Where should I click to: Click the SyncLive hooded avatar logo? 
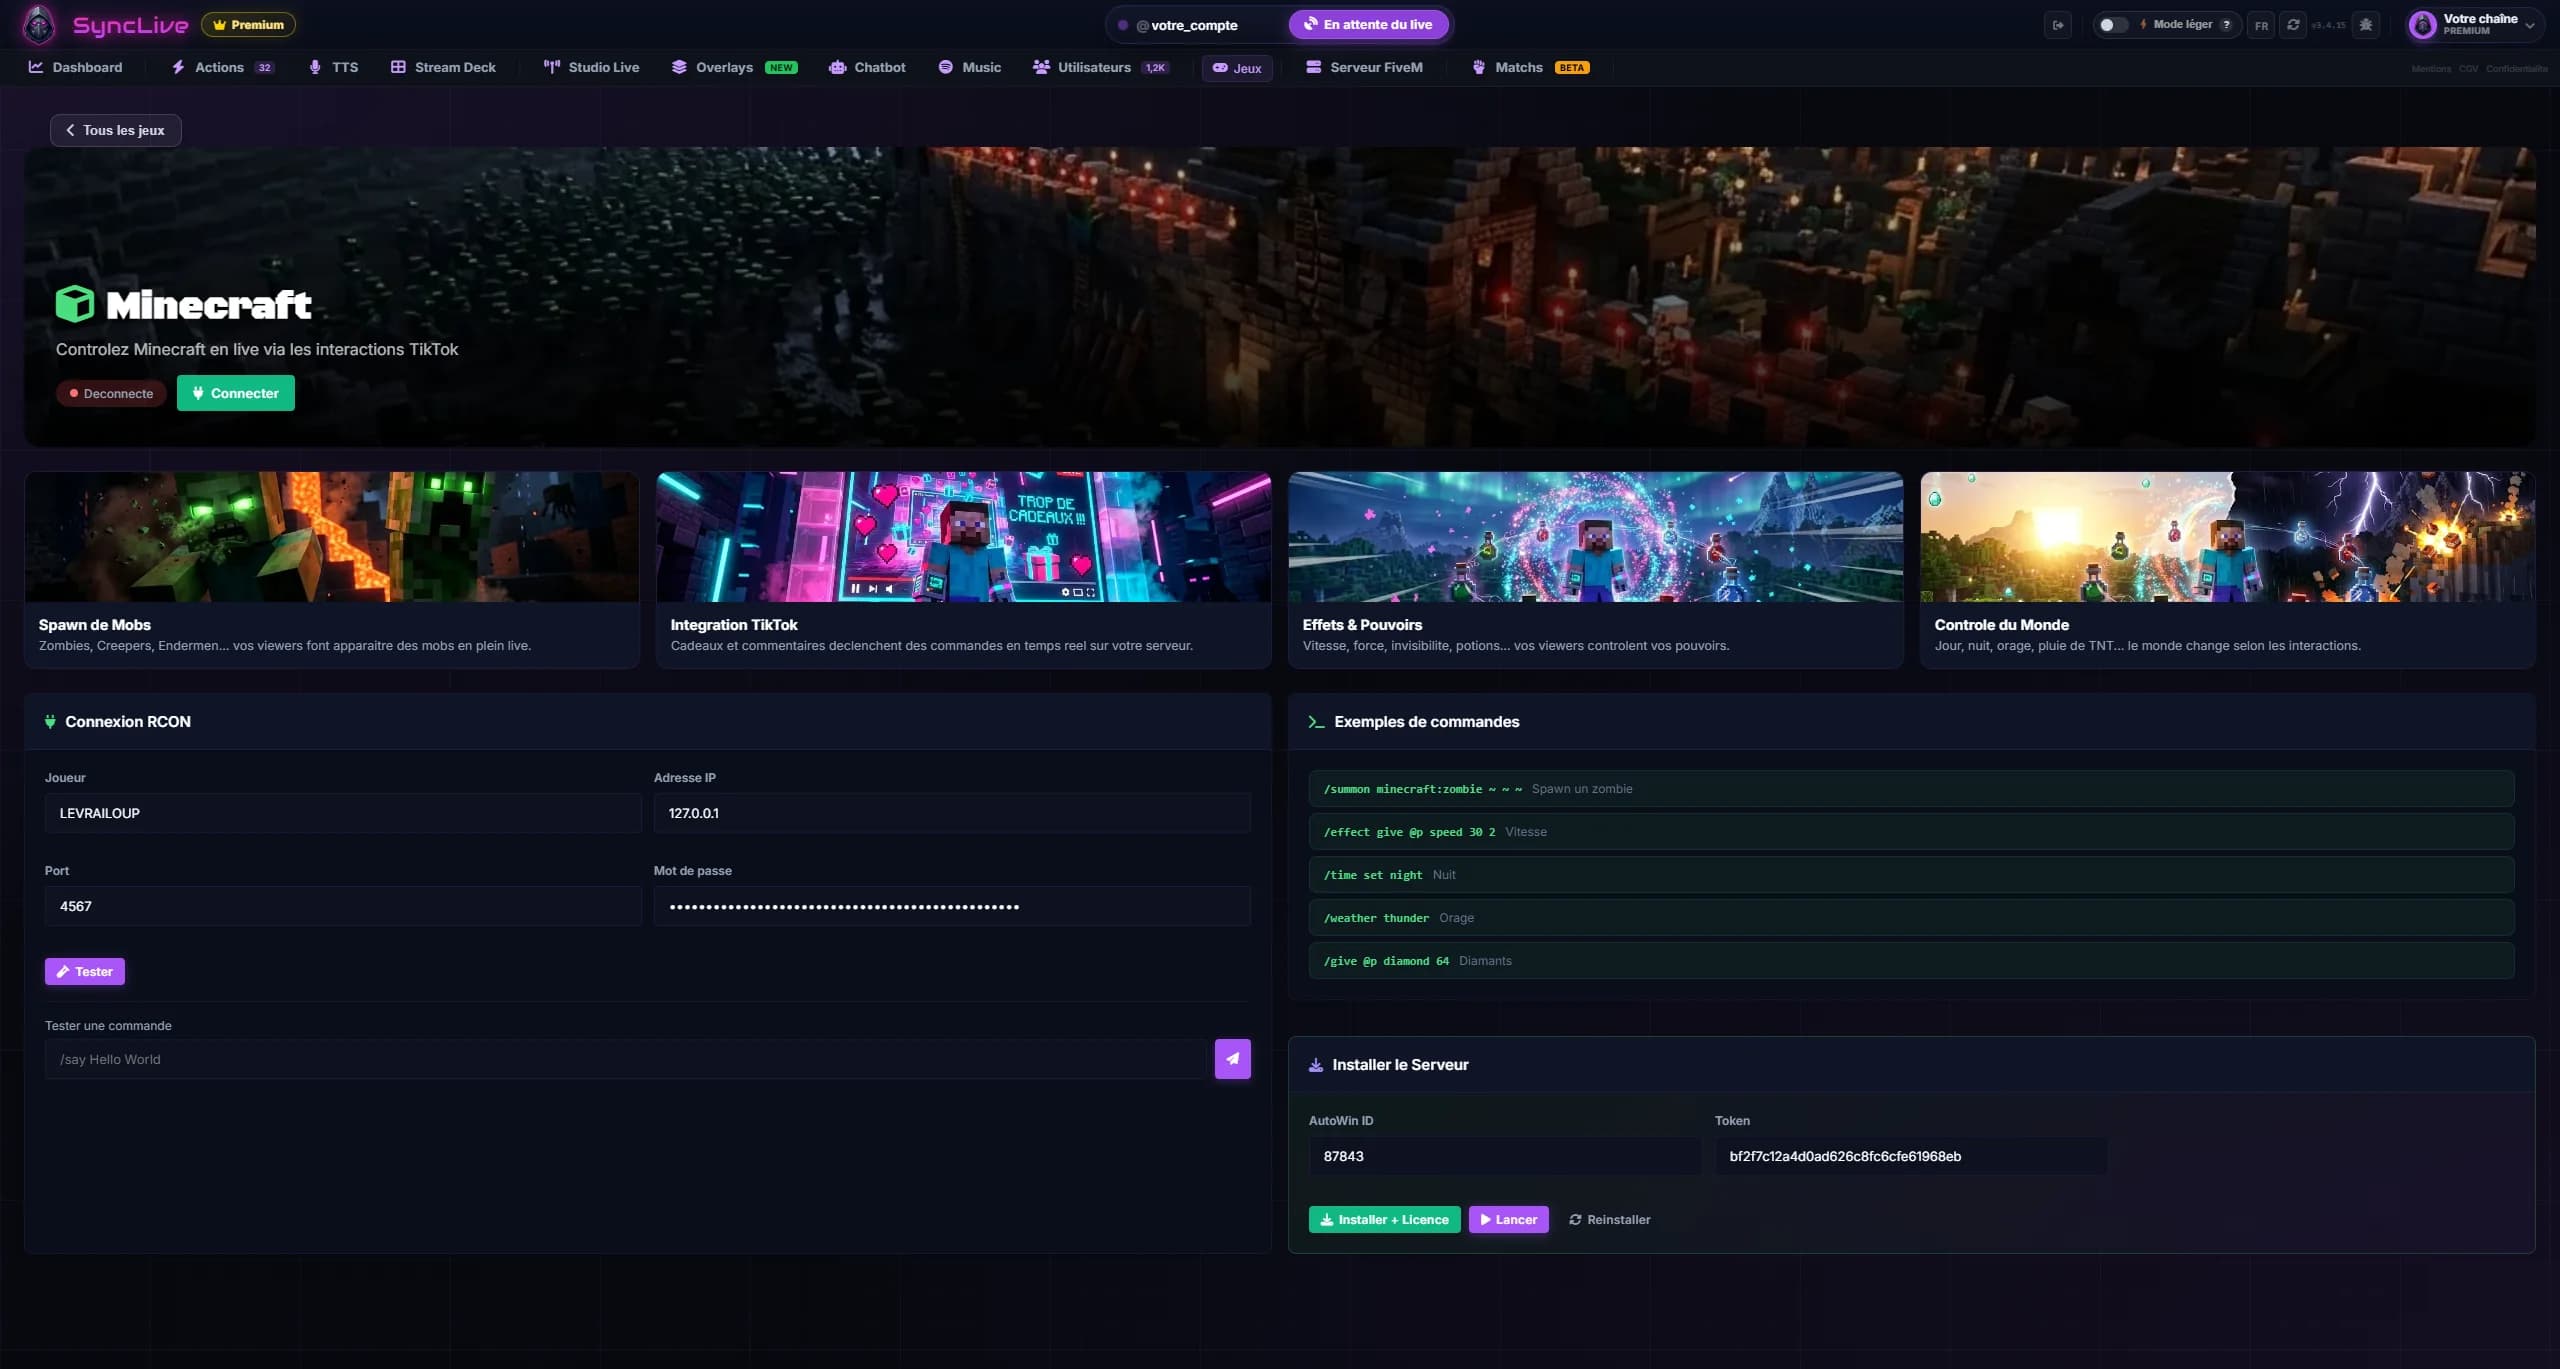tap(39, 24)
